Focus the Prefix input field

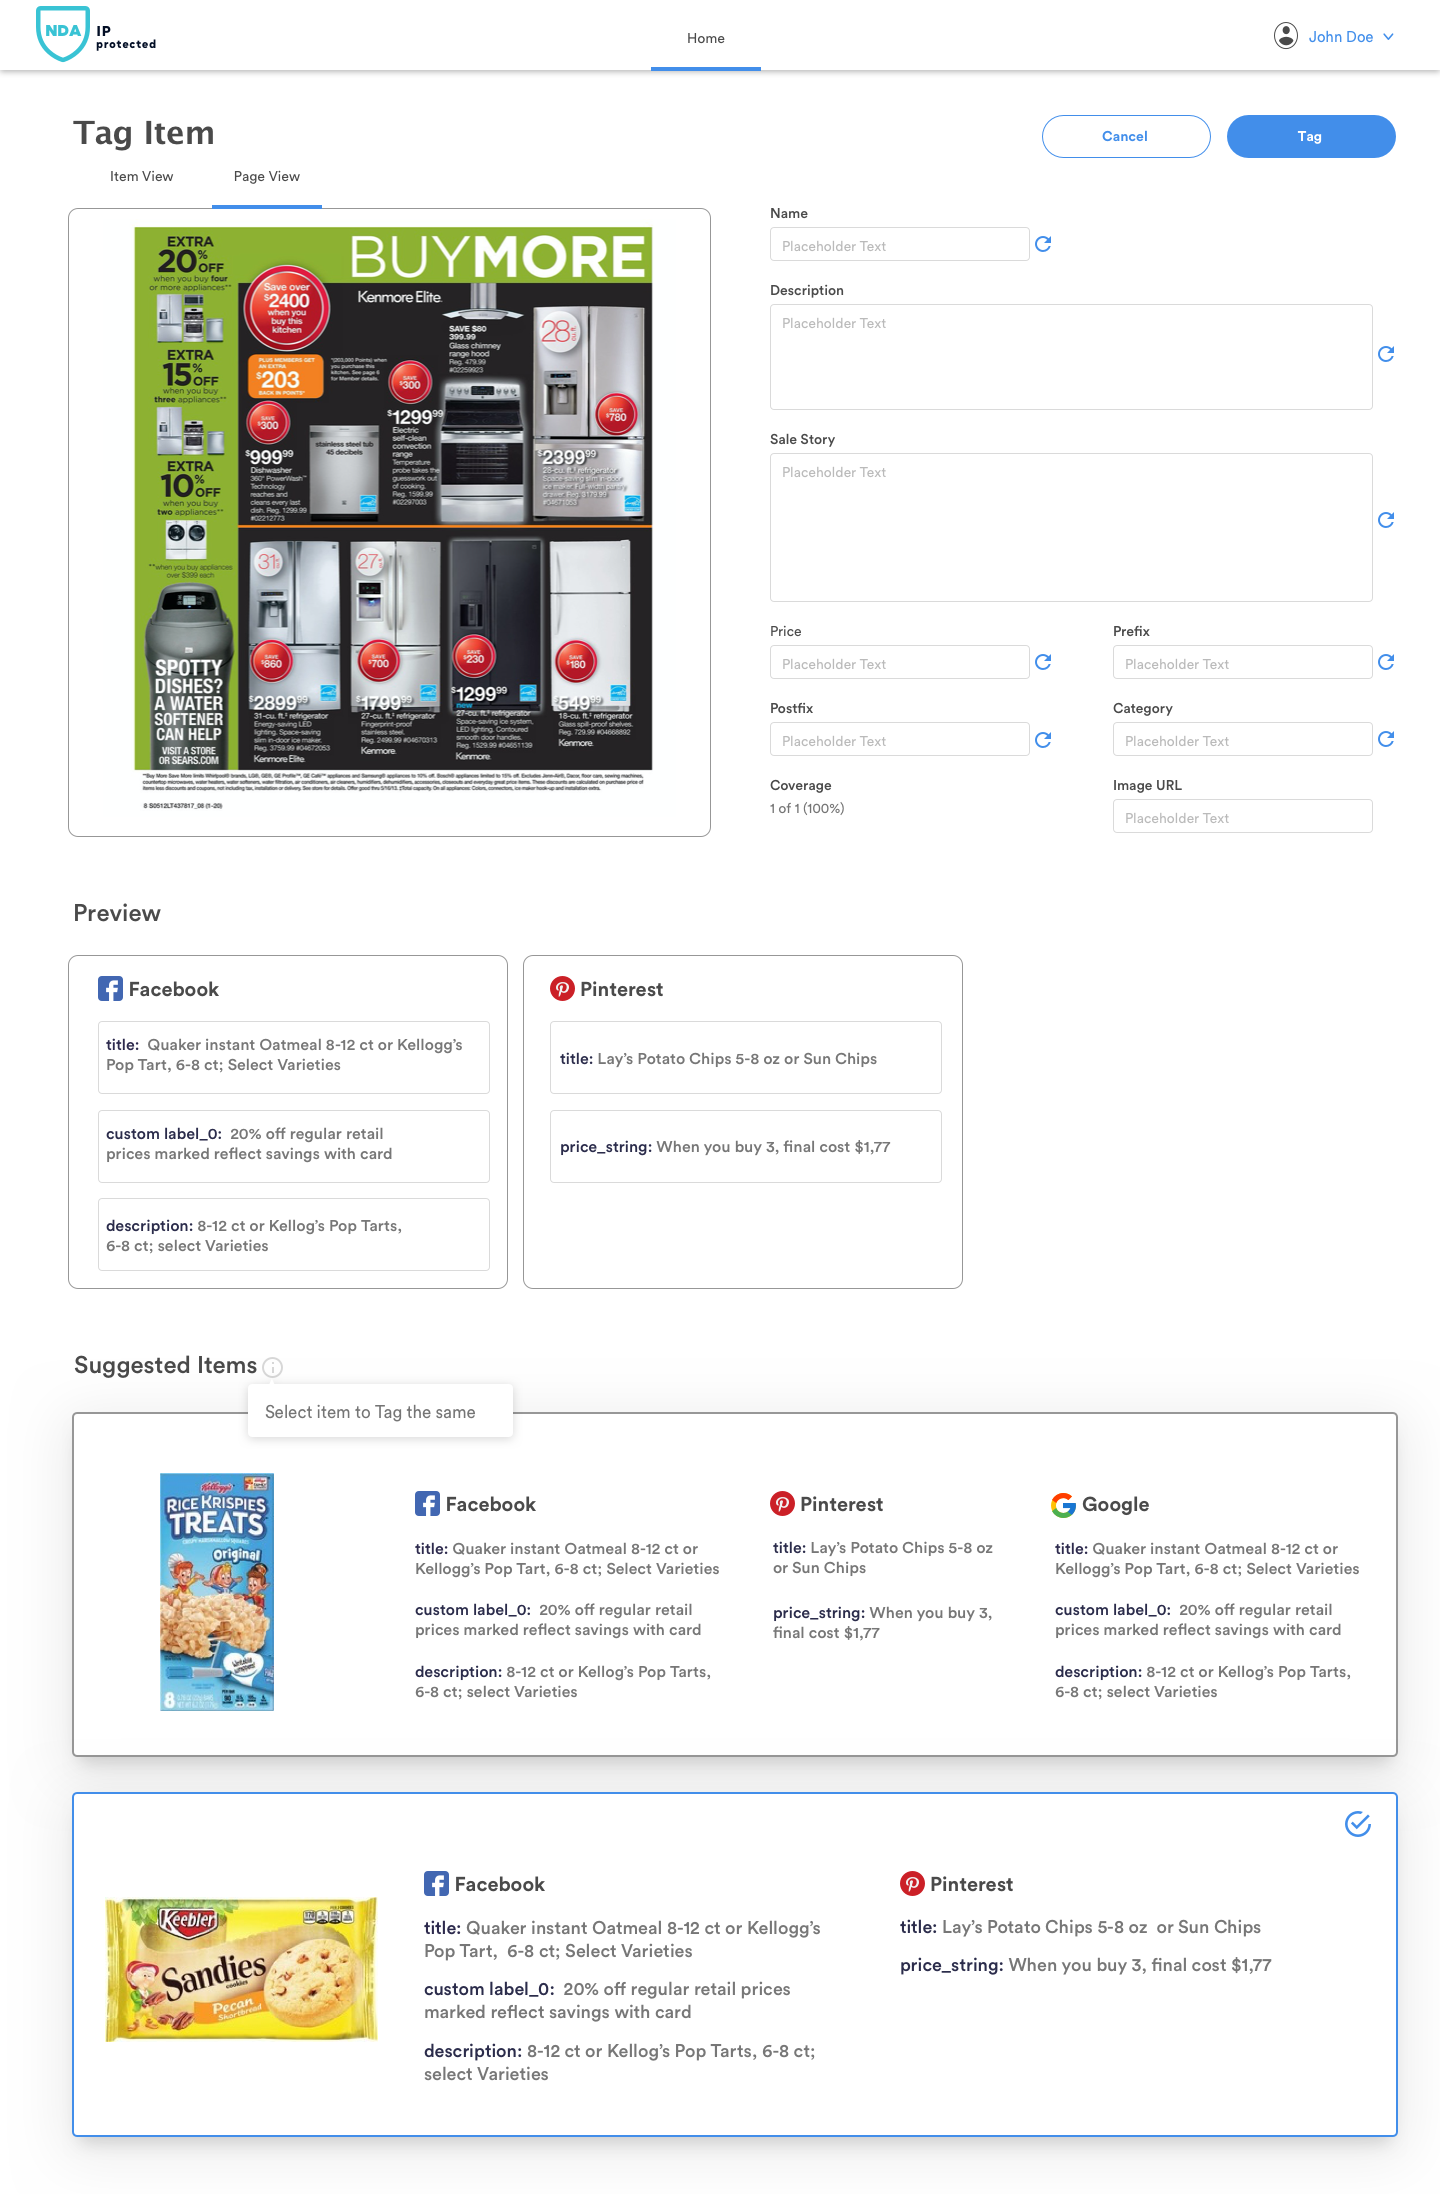pyautogui.click(x=1242, y=663)
